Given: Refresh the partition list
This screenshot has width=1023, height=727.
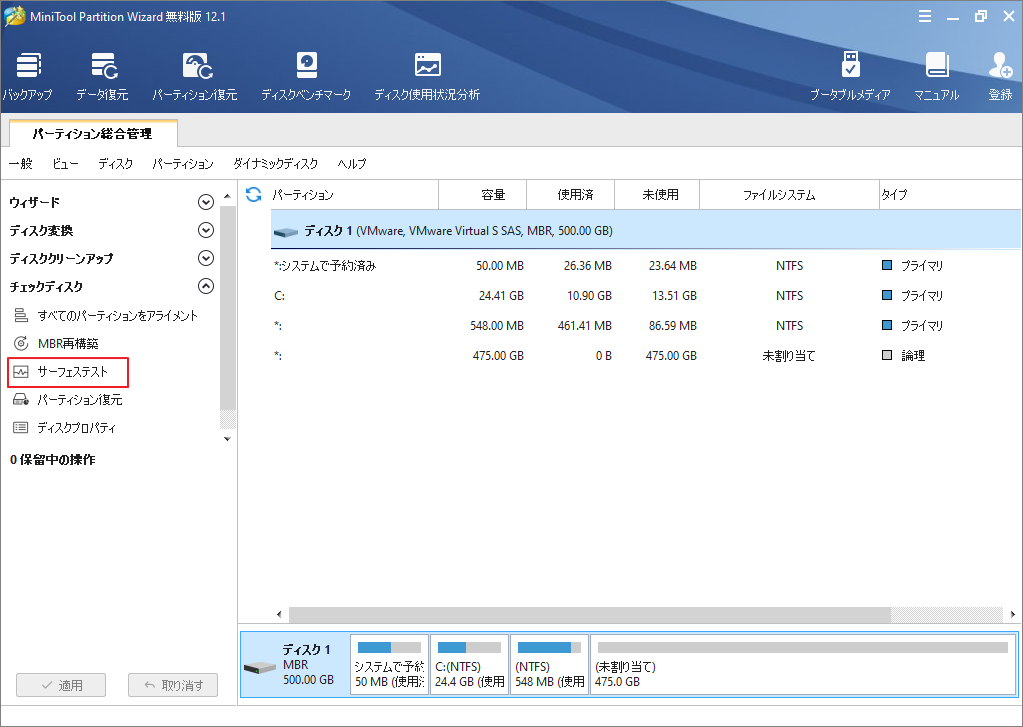Looking at the screenshot, I should pos(253,194).
